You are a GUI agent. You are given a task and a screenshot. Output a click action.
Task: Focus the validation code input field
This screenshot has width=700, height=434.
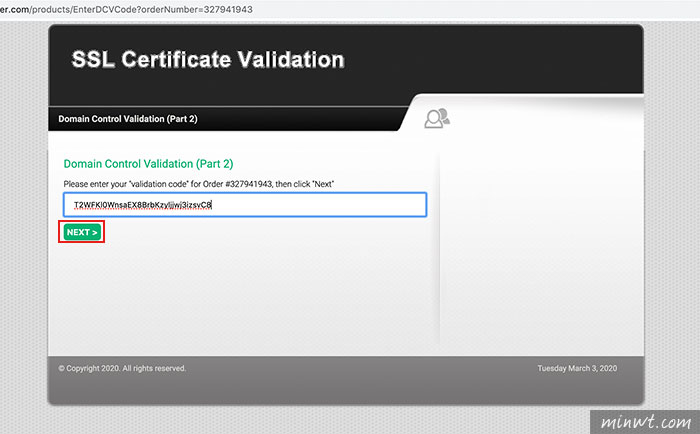245,205
